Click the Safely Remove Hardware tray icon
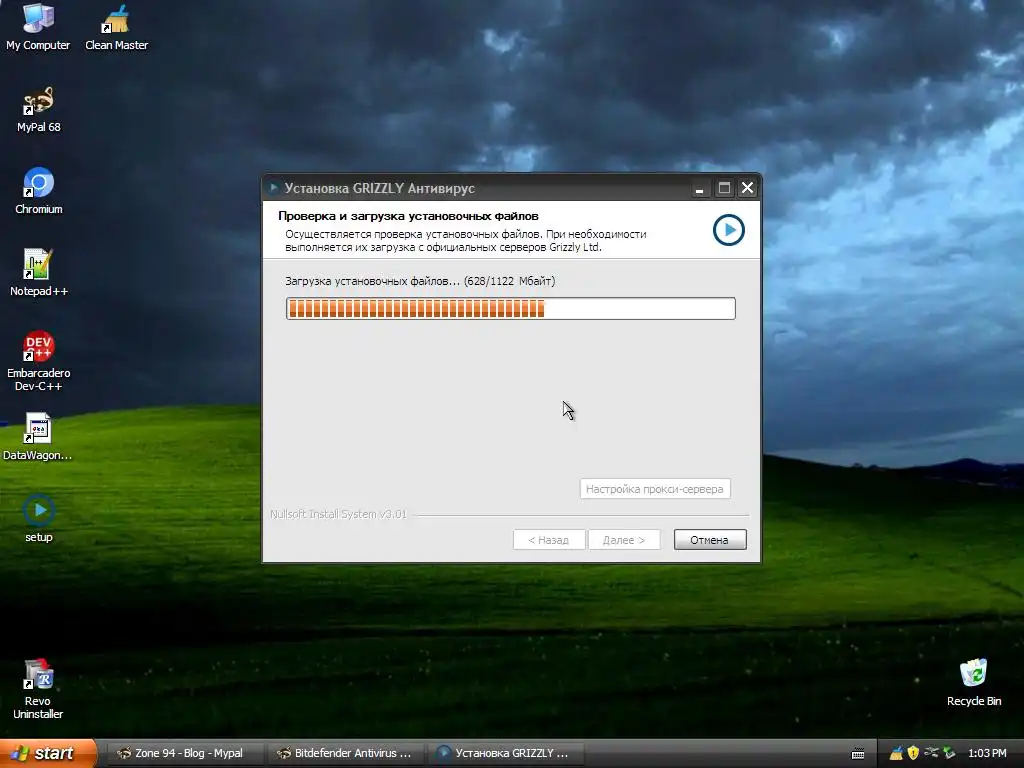This screenshot has height=768, width=1024. (931, 754)
